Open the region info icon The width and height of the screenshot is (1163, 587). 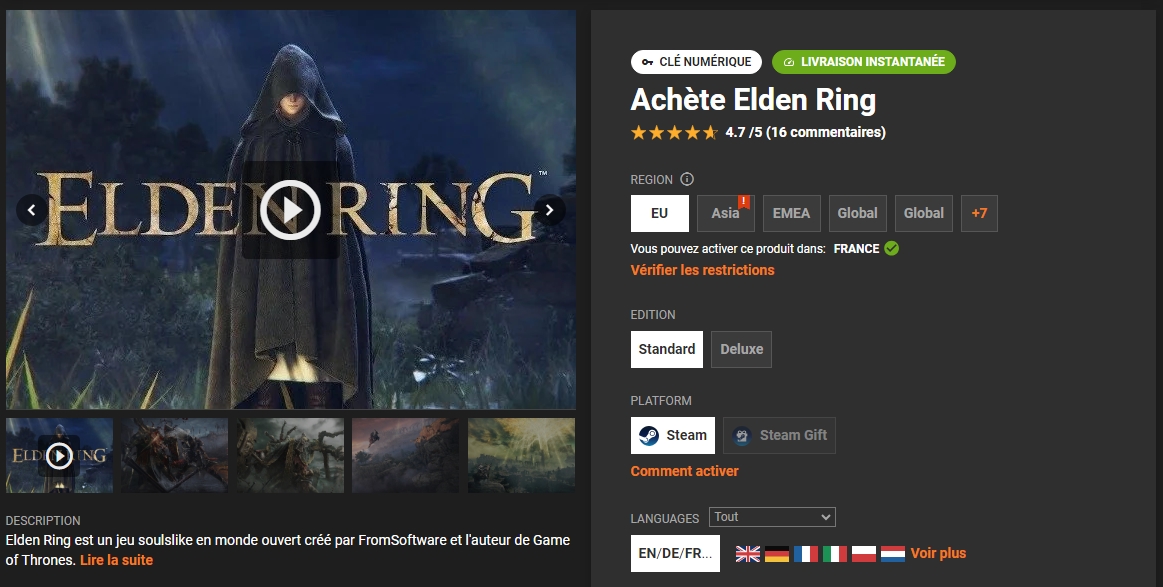pyautogui.click(x=687, y=179)
